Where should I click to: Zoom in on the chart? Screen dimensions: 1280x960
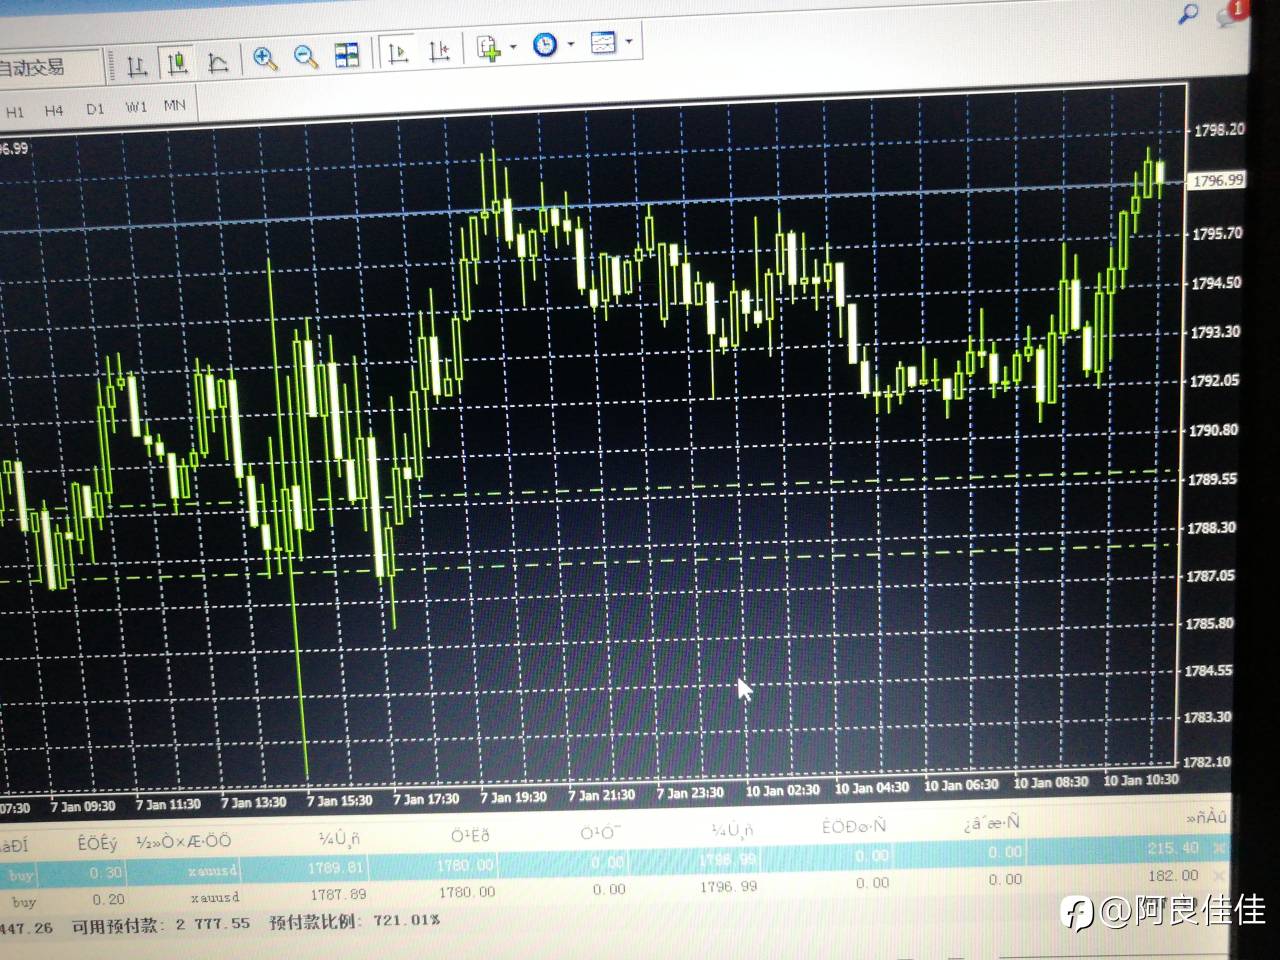[265, 59]
